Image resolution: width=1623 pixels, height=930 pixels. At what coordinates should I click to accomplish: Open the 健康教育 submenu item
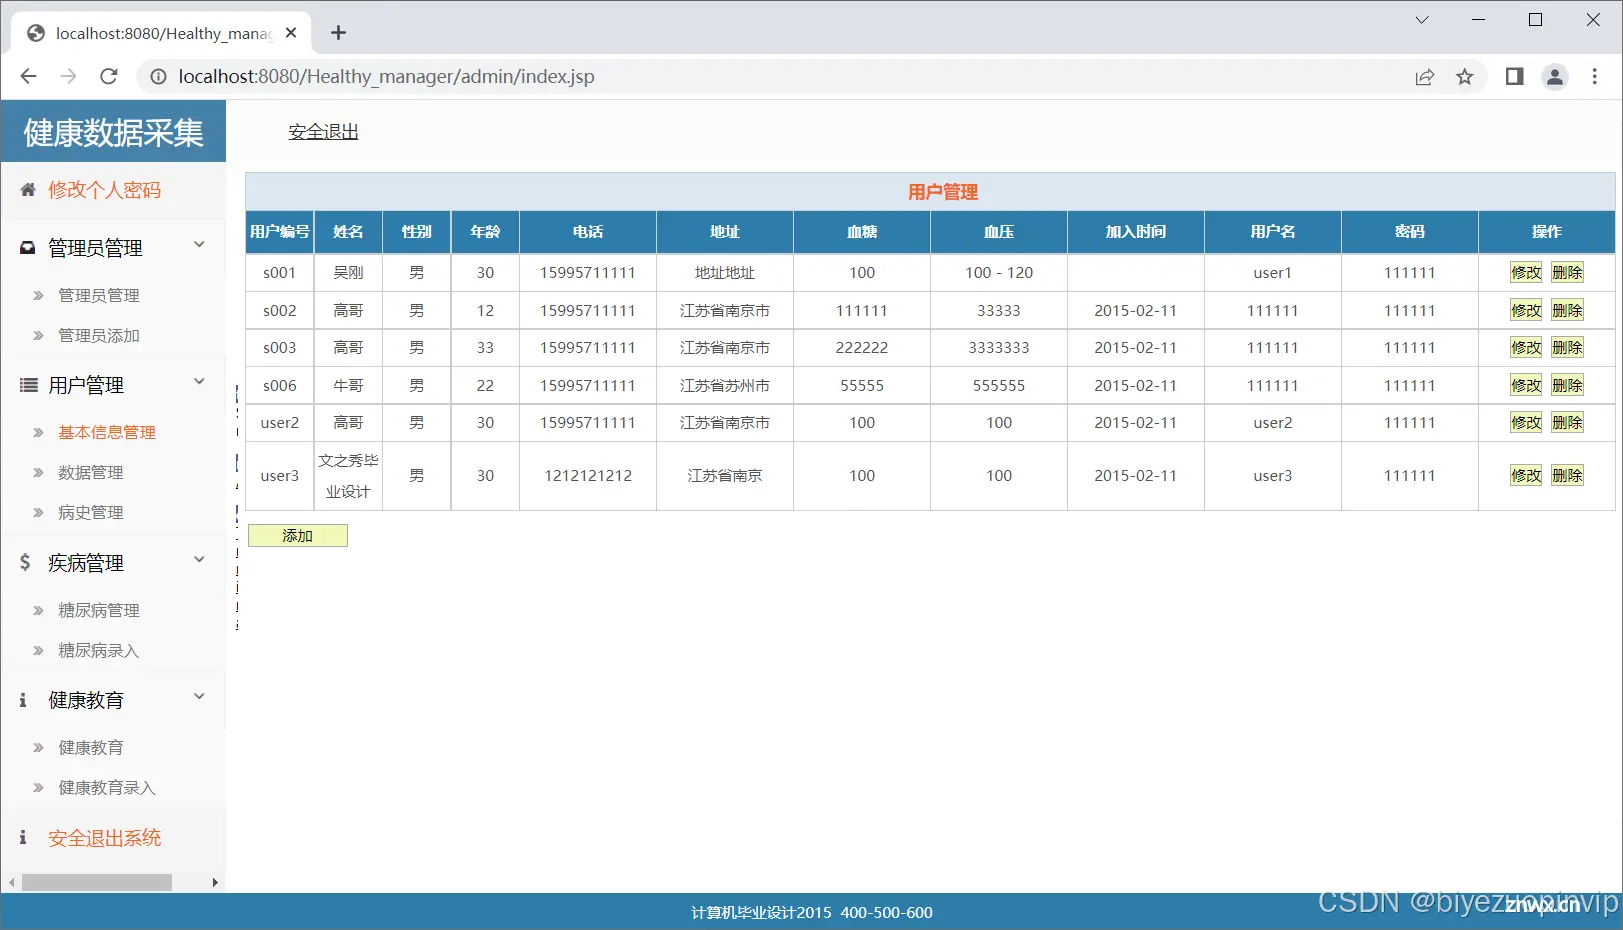[91, 748]
